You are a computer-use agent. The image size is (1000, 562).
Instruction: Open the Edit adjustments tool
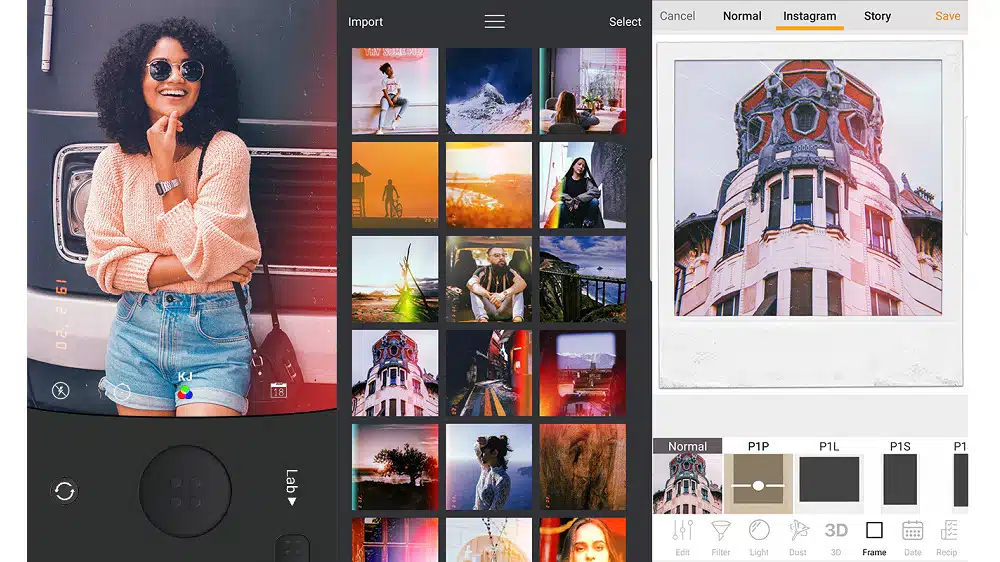point(682,534)
